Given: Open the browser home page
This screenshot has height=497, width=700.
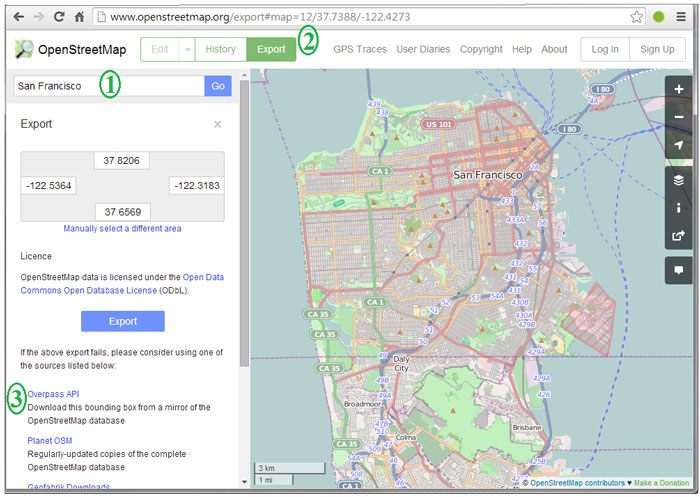Looking at the screenshot, I should [79, 17].
